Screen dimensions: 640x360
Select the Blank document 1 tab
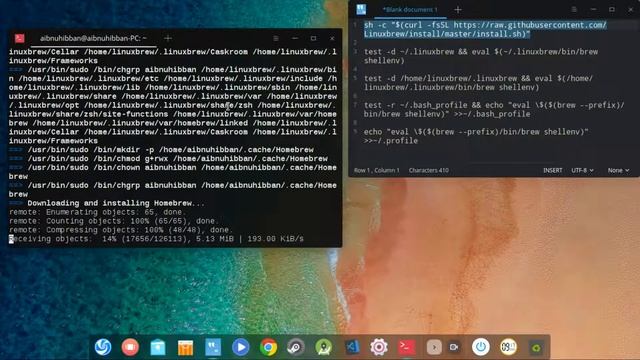point(410,9)
